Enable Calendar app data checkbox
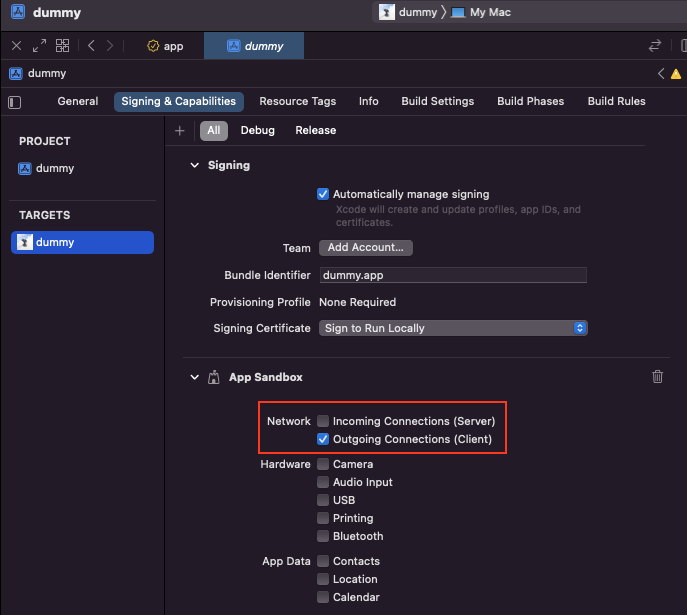This screenshot has height=615, width=687. coord(323,597)
